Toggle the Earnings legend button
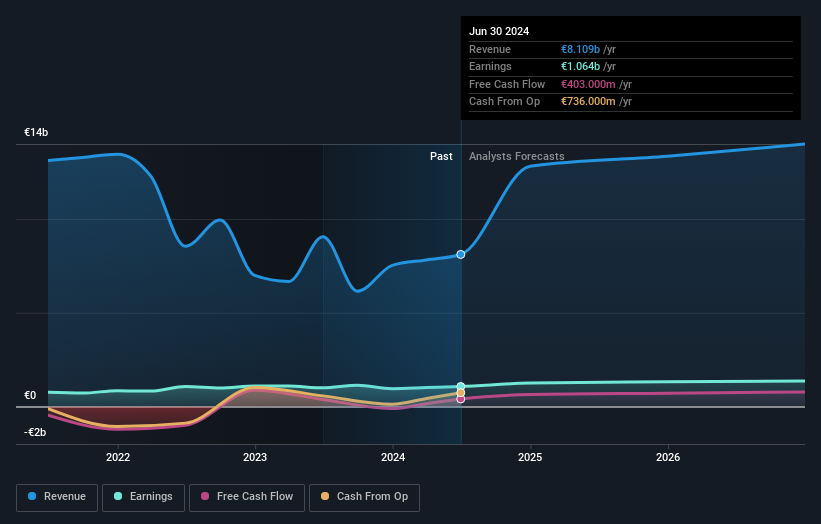The image size is (821, 524). tap(143, 497)
